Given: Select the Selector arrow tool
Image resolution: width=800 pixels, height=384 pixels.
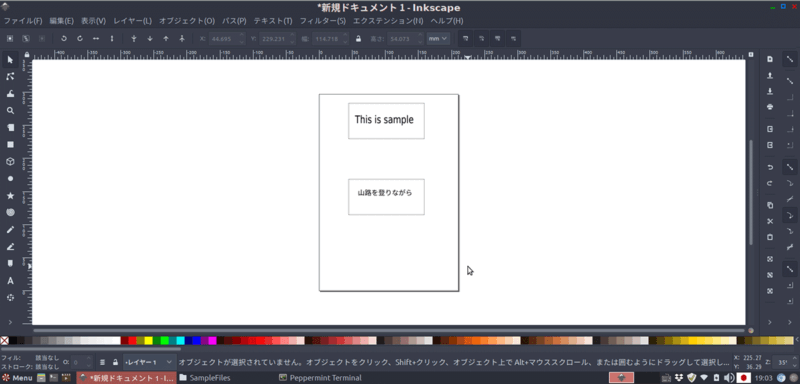Looking at the screenshot, I should click(10, 60).
